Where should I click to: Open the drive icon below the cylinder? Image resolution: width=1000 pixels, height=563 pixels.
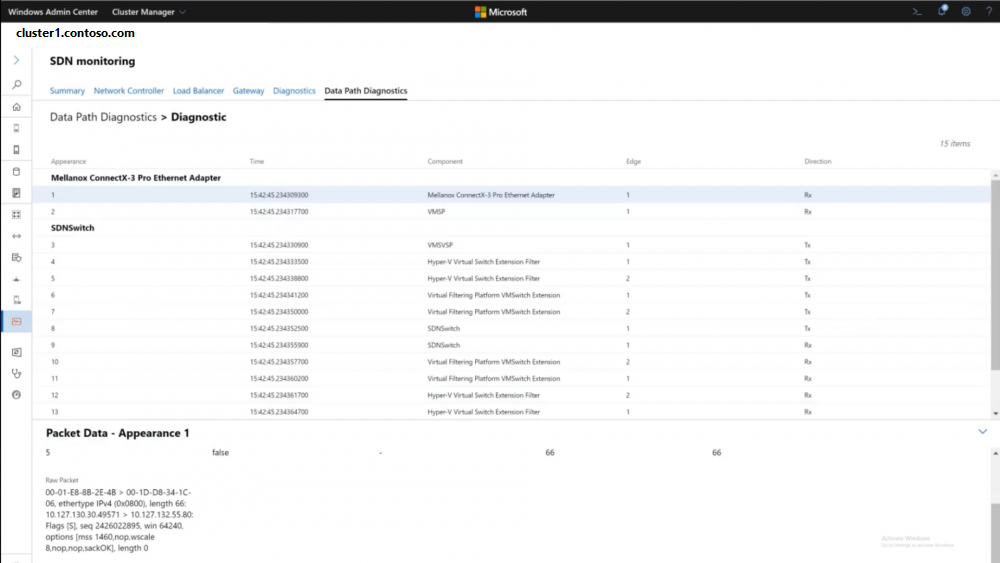click(x=17, y=193)
